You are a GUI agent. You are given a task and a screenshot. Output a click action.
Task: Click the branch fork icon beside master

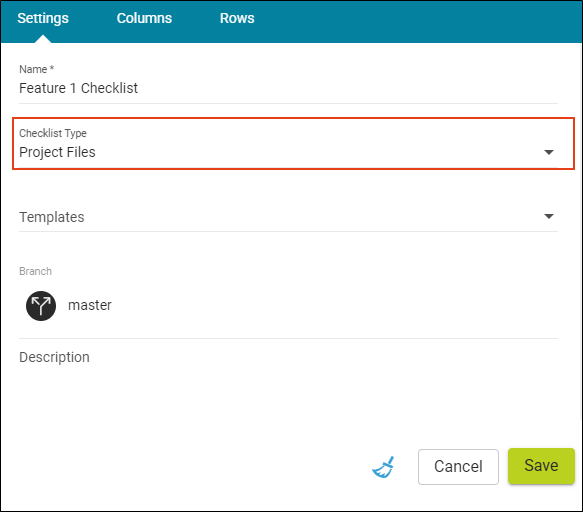41,306
